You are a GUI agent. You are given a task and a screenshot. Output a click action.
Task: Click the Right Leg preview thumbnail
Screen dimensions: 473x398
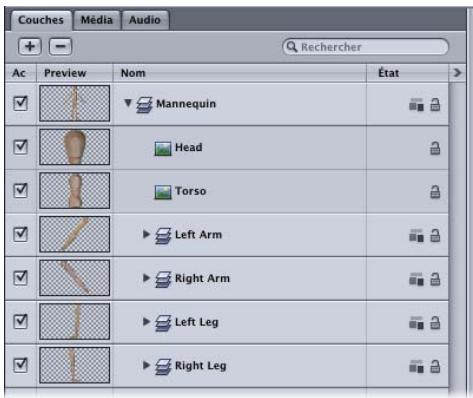pyautogui.click(x=75, y=365)
